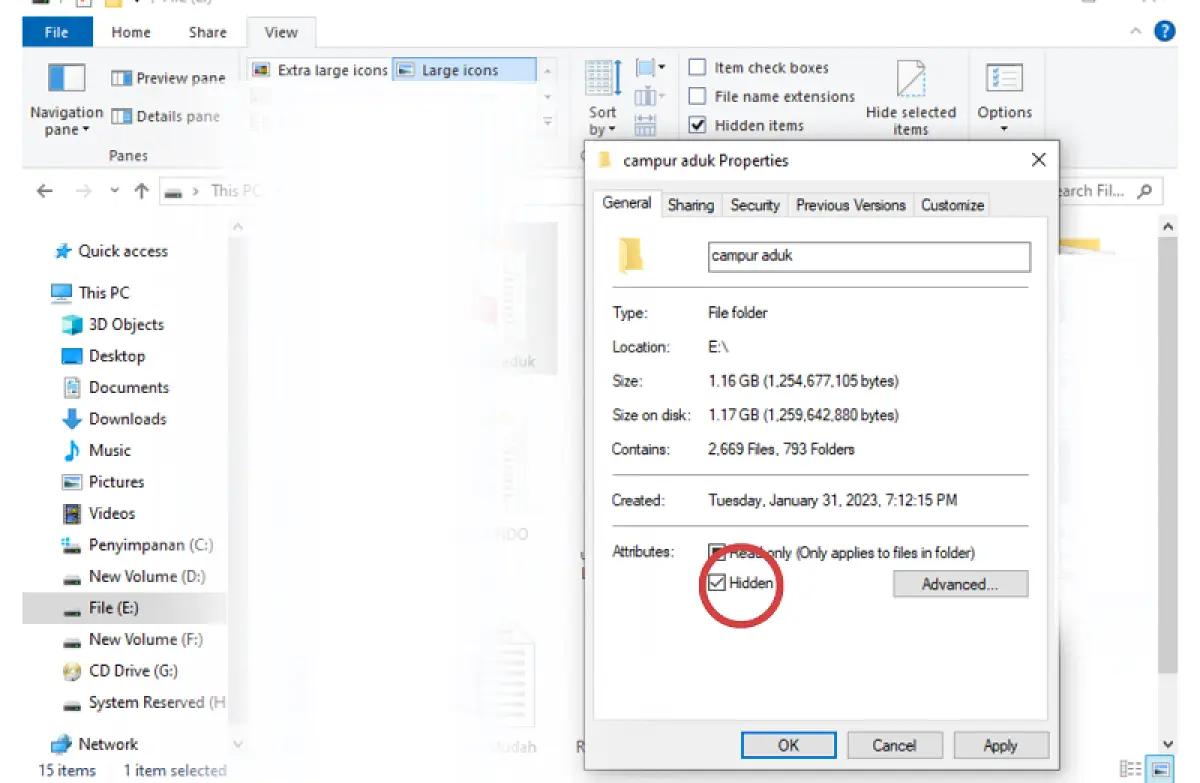Screen dimensions: 1200x783
Task: Apply the folder property changes
Action: tap(1000, 744)
